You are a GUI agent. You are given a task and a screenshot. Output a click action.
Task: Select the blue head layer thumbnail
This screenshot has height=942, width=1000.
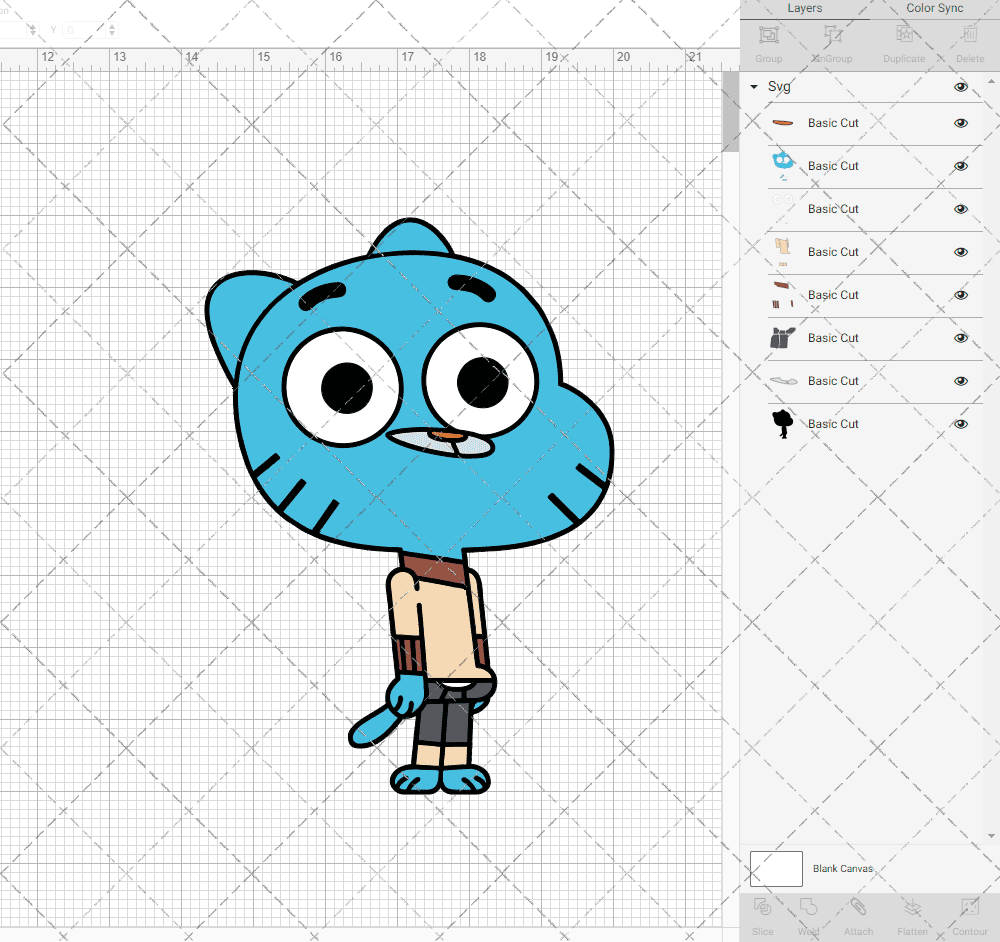(x=783, y=165)
